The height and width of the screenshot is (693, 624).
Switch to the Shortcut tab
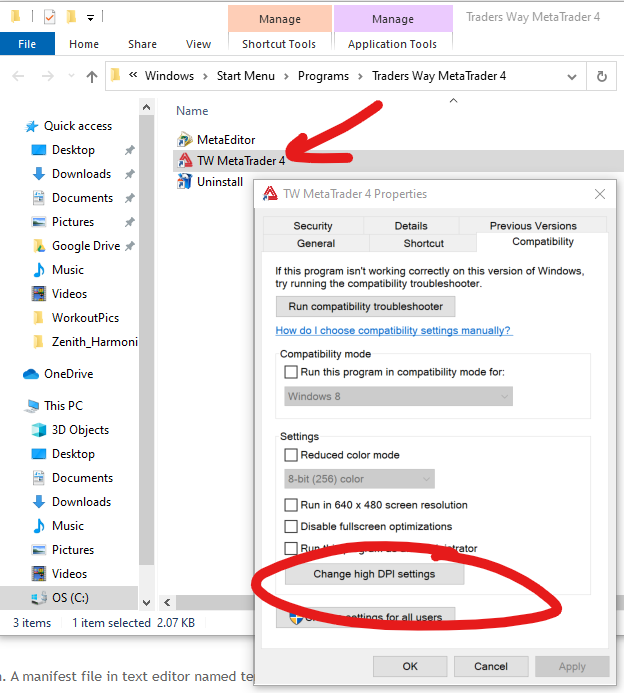pyautogui.click(x=423, y=243)
